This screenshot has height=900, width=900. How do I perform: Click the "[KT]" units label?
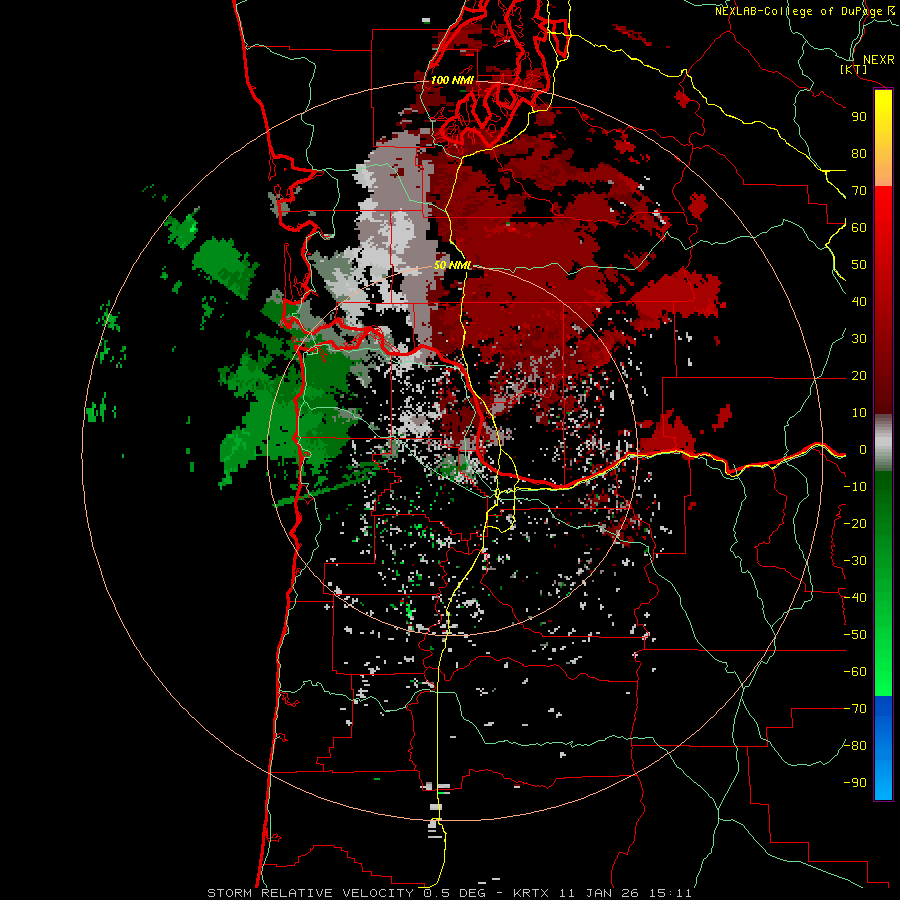point(854,69)
